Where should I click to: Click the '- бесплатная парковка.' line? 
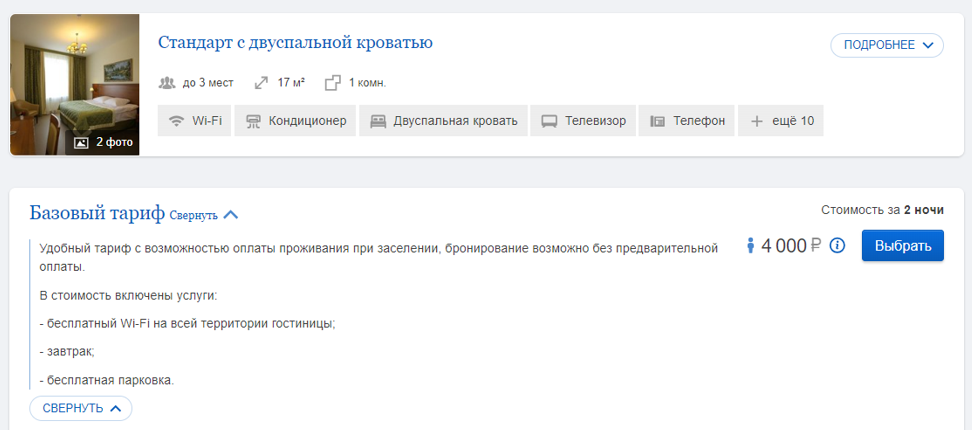(x=107, y=380)
